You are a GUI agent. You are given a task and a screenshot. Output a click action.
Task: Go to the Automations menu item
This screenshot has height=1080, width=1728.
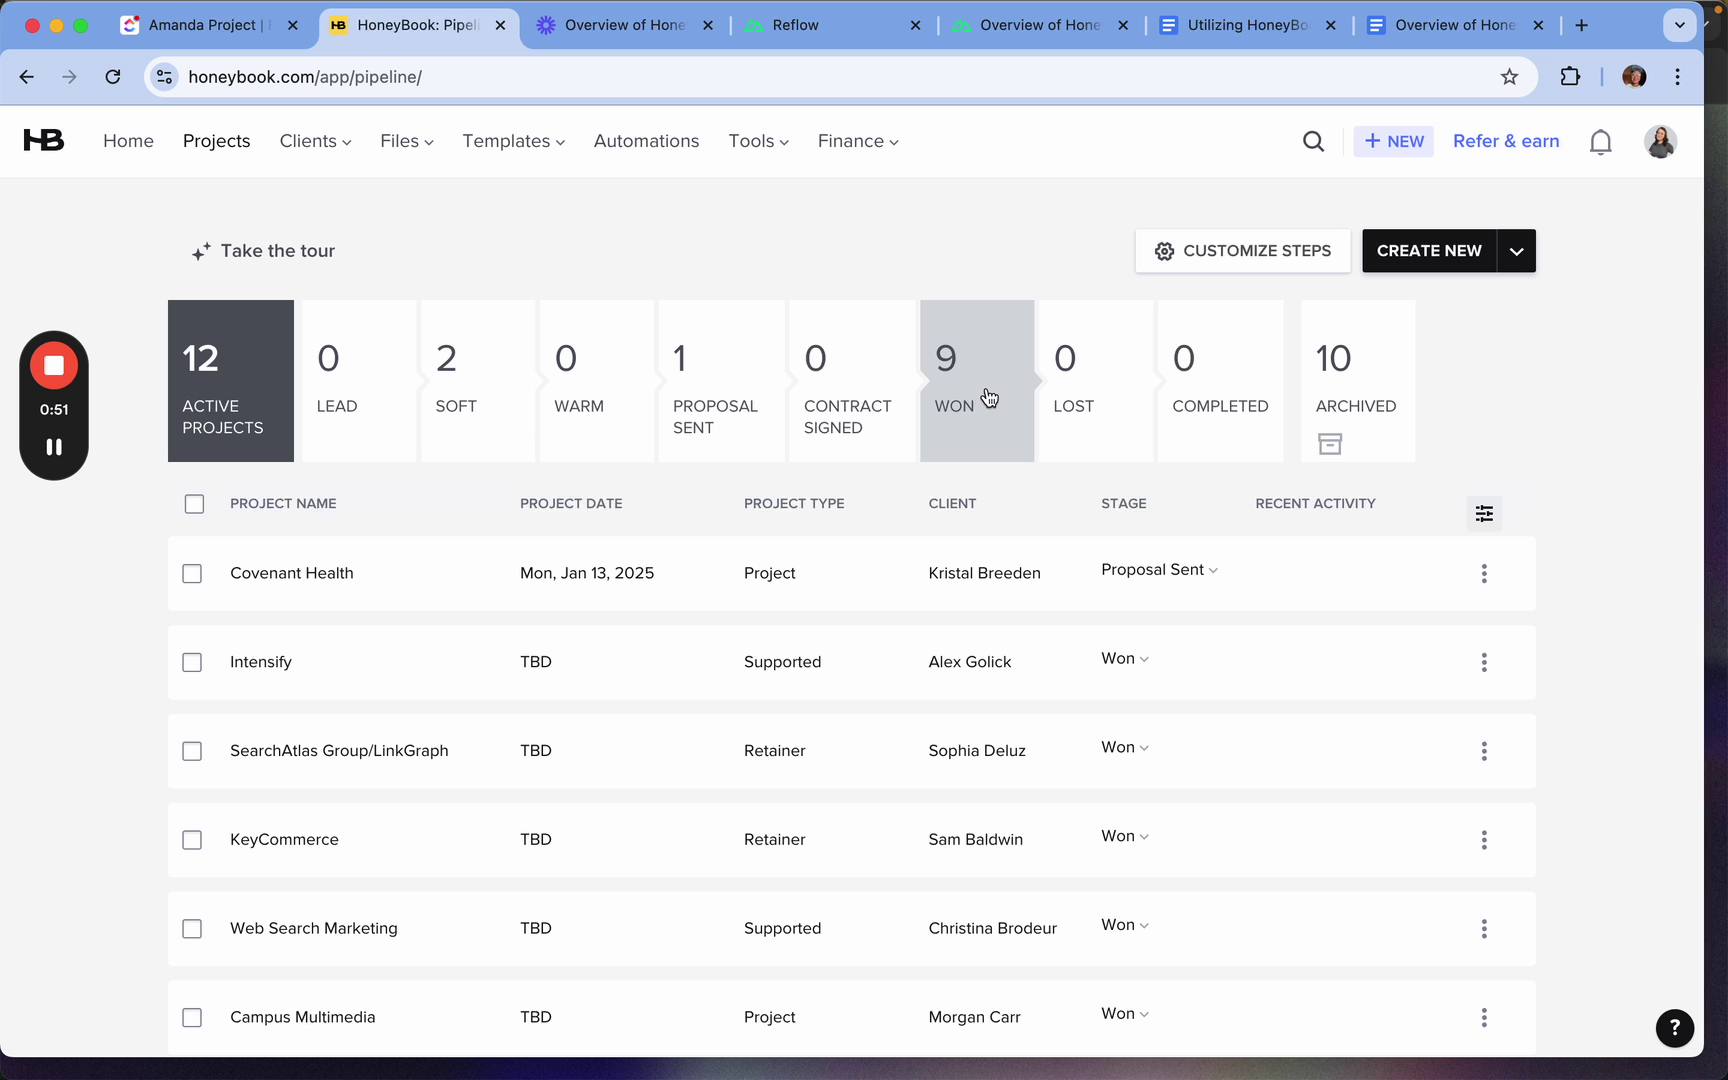pyautogui.click(x=646, y=142)
